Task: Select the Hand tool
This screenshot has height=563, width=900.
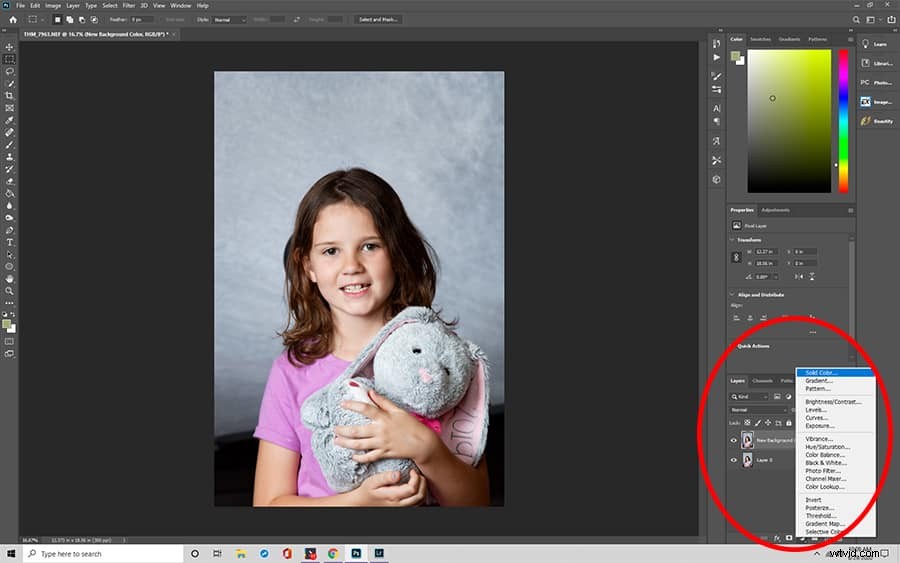Action: 9,279
